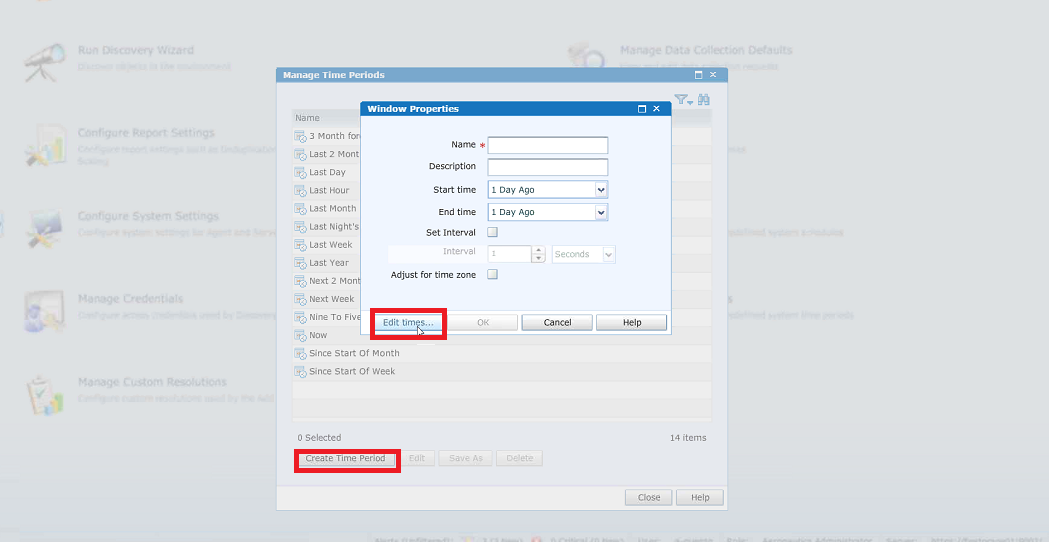Image resolution: width=1049 pixels, height=542 pixels.
Task: Open the Edit times dialog
Action: (x=408, y=323)
